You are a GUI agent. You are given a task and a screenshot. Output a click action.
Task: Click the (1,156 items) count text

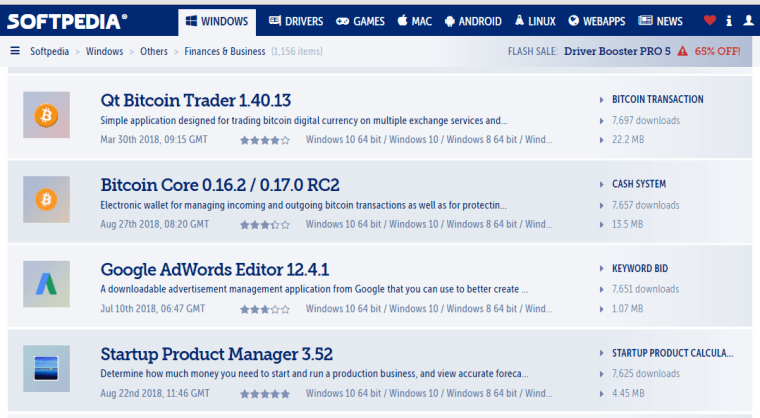pyautogui.click(x=297, y=51)
